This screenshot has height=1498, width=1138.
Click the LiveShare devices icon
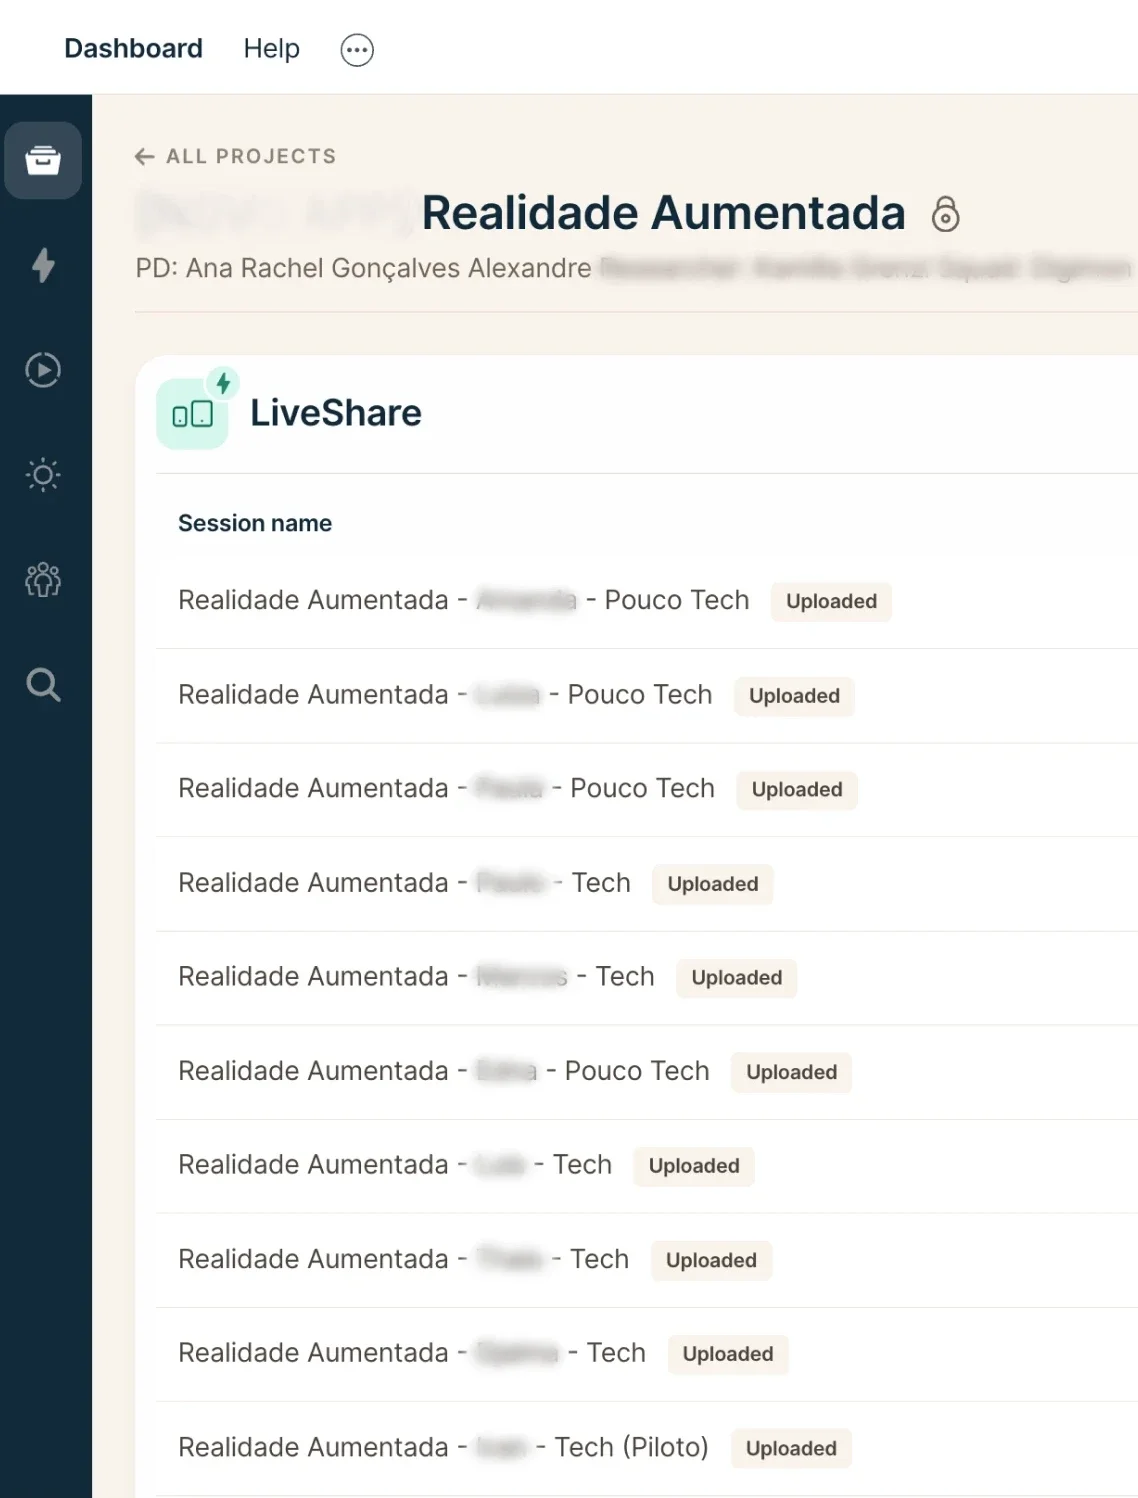pos(193,413)
